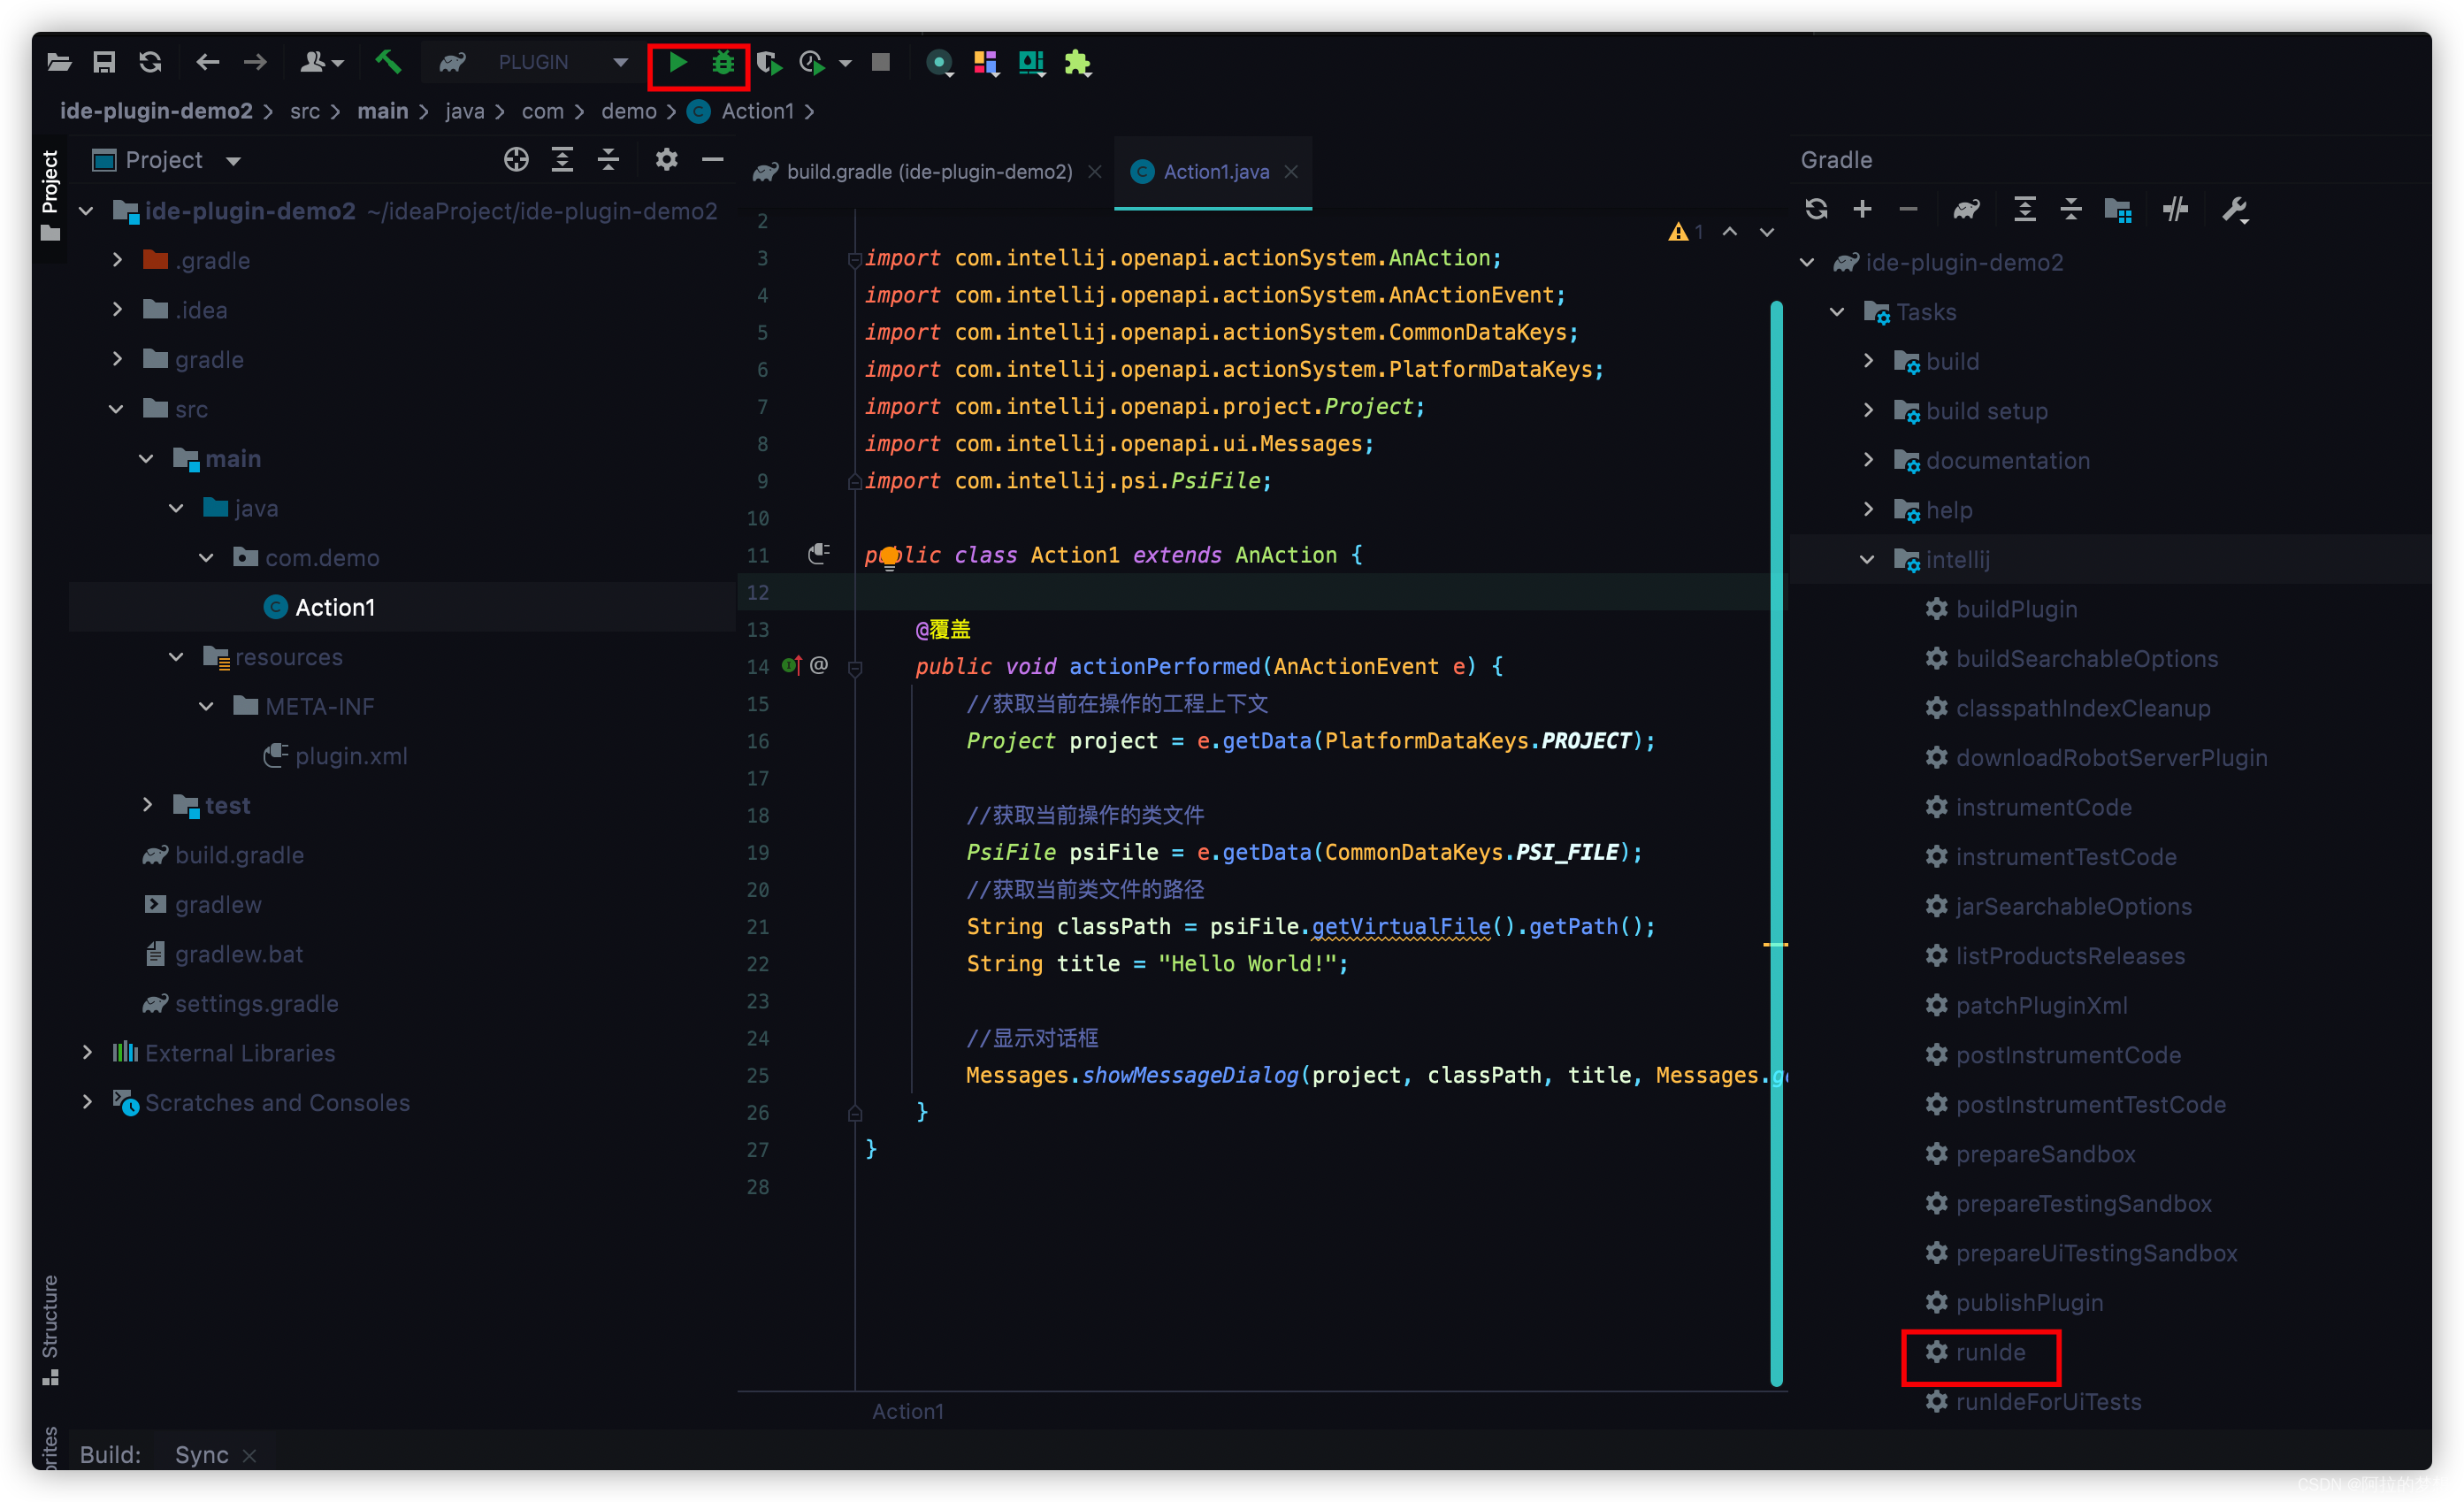This screenshot has height=1502, width=2464.
Task: Toggle Gradle offline mode icon
Action: 2175,209
